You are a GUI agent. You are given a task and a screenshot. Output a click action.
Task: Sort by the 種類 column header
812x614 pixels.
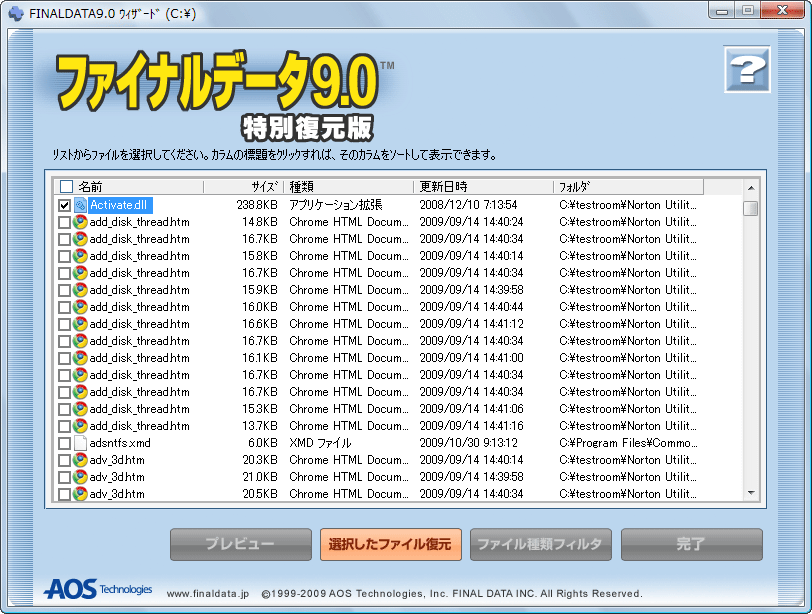[x=349, y=186]
